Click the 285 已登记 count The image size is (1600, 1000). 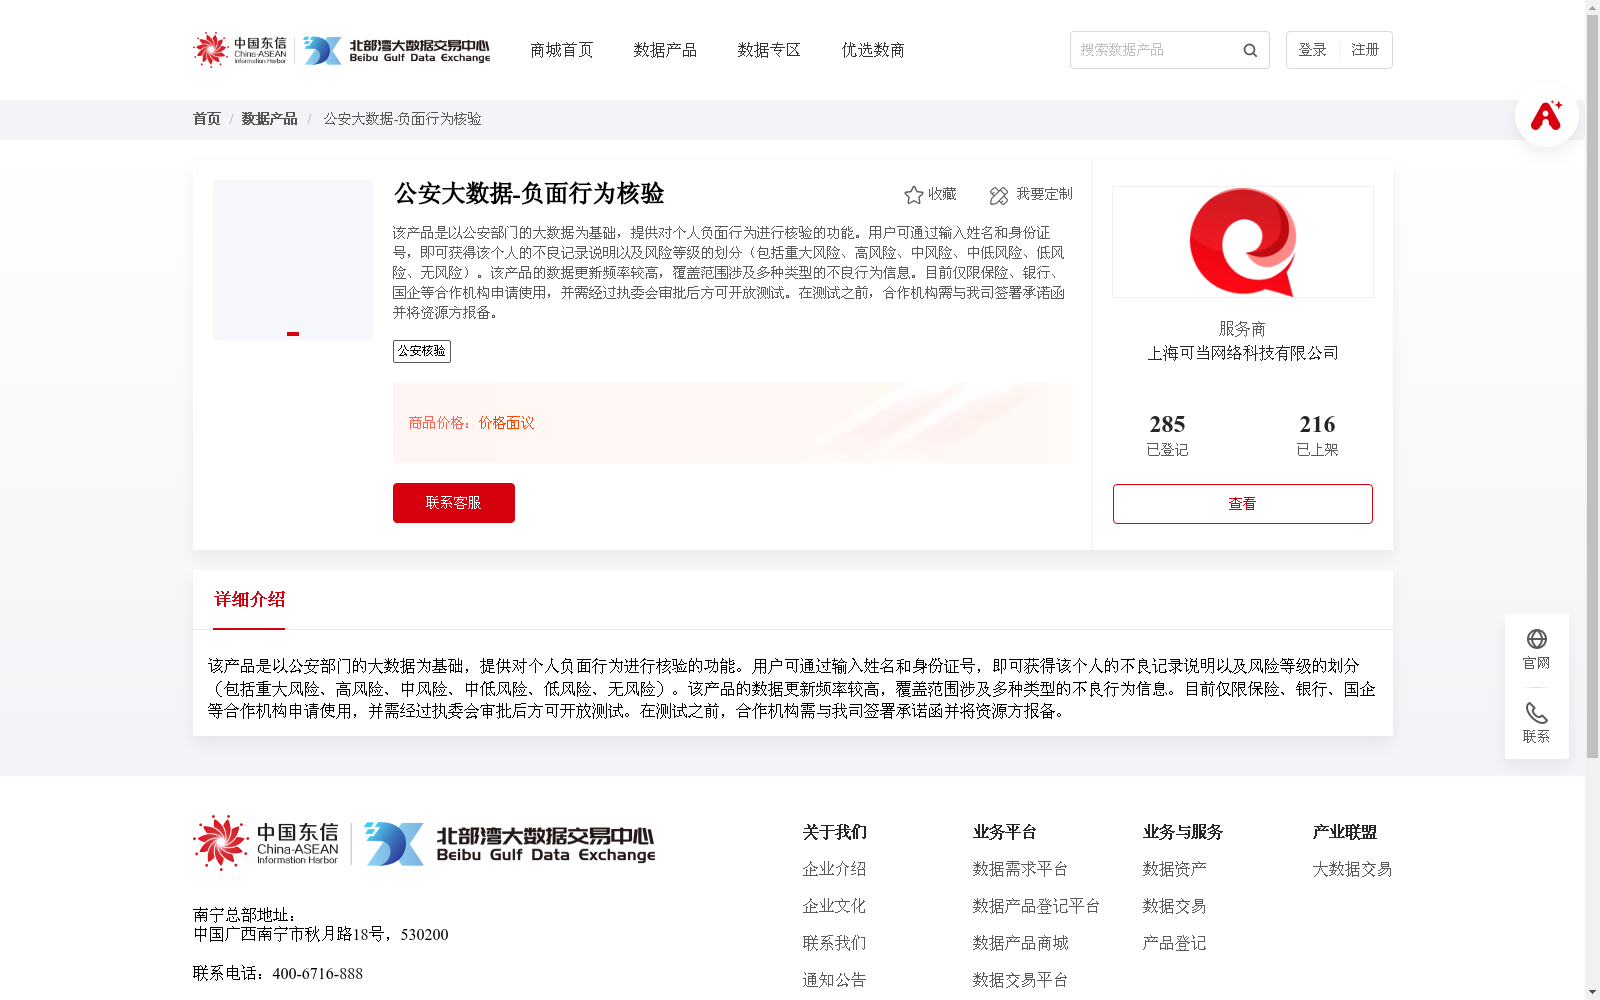pyautogui.click(x=1167, y=435)
